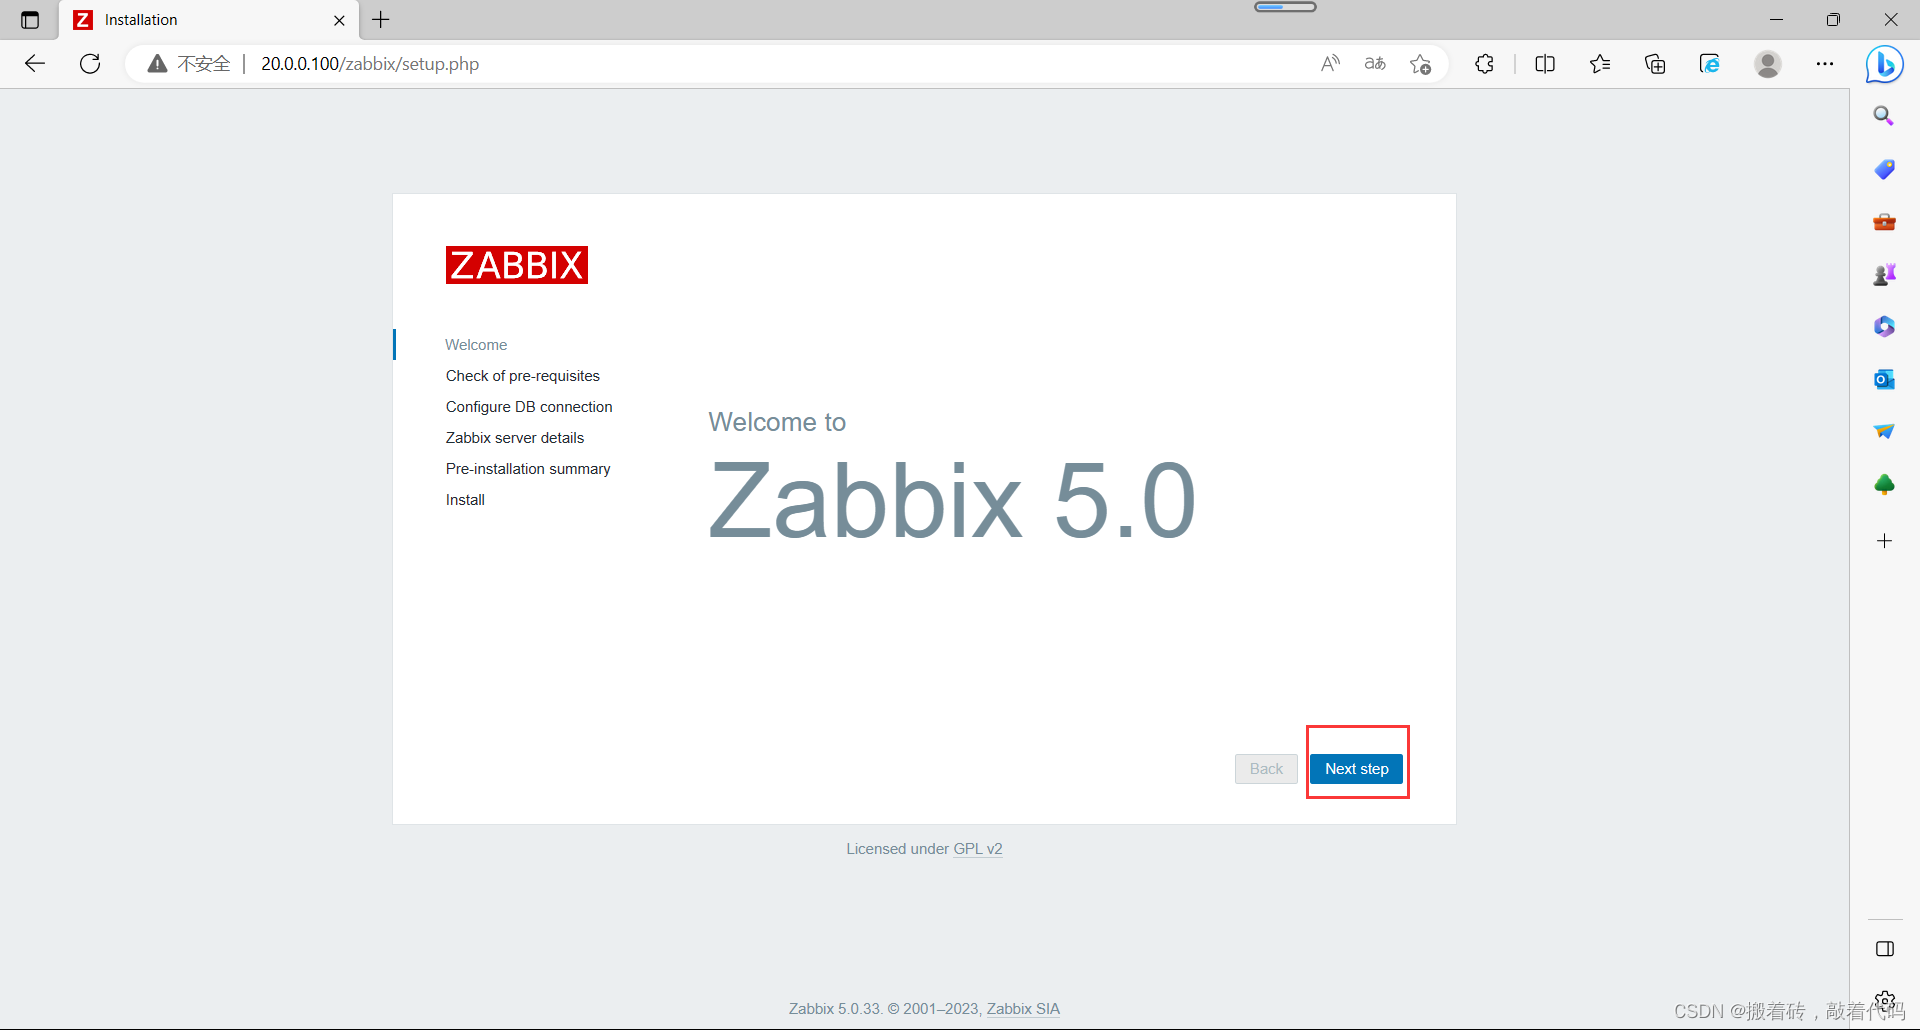Open the user profile avatar

[x=1768, y=64]
